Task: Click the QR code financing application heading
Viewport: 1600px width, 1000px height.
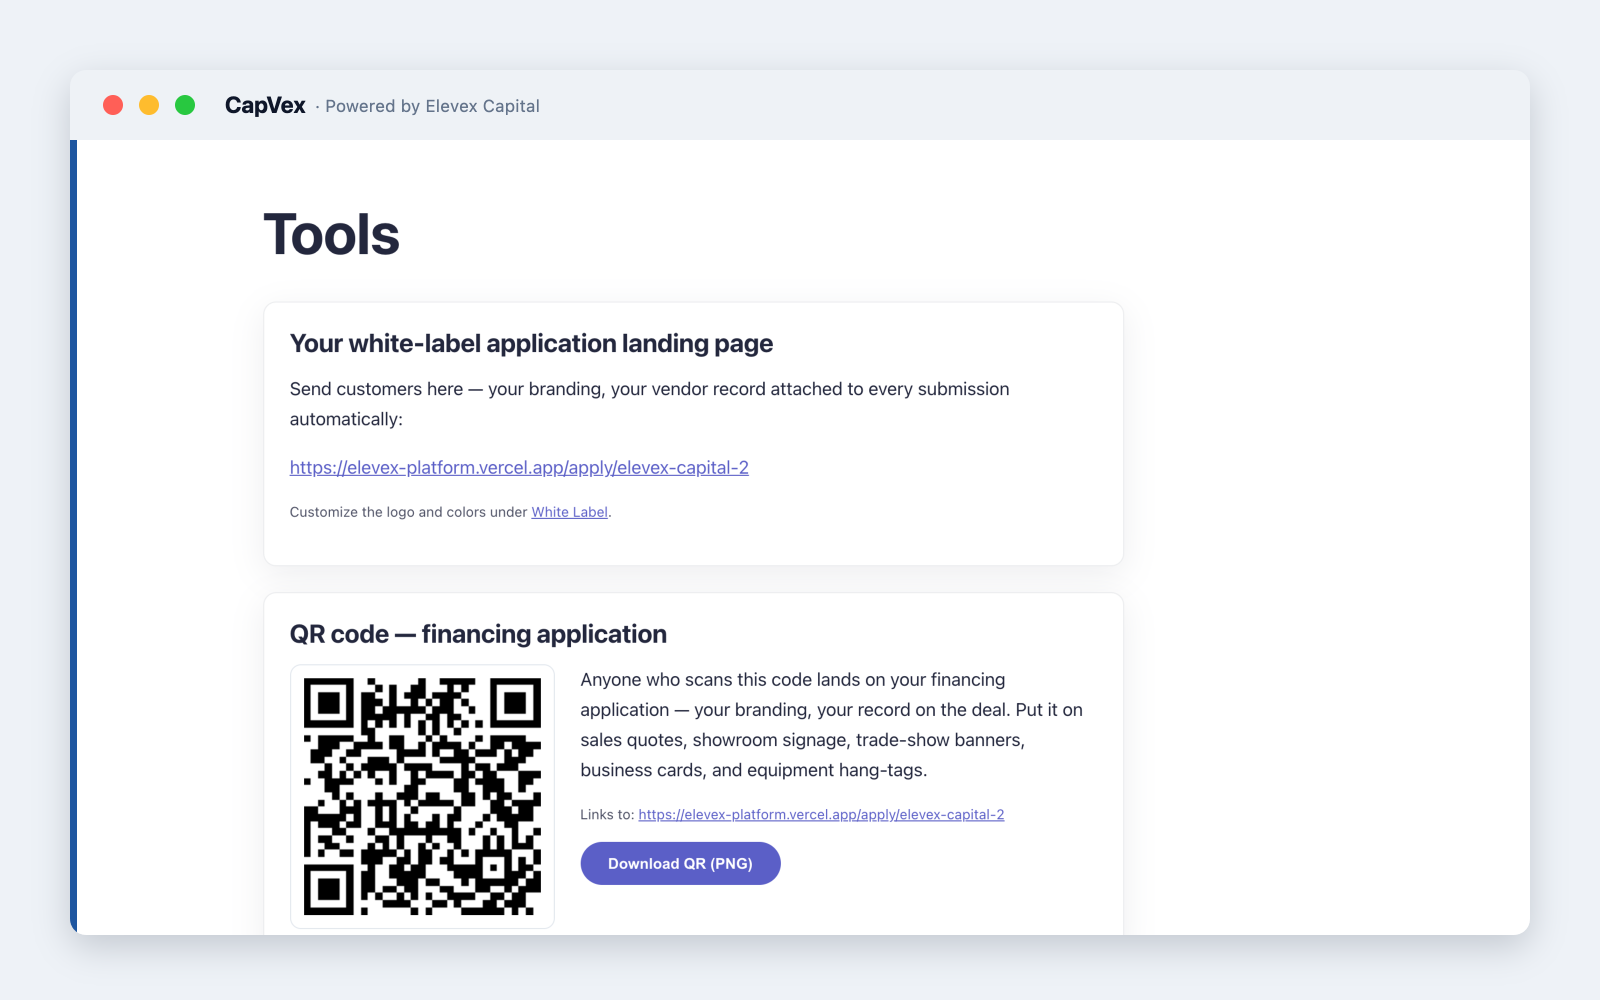Action: pyautogui.click(x=478, y=634)
